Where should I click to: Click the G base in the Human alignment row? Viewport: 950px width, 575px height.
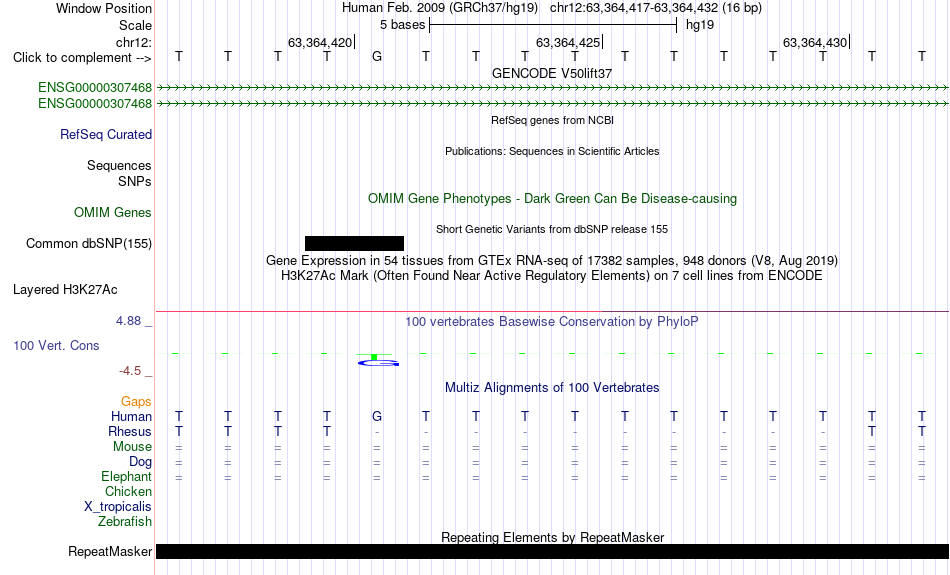(377, 416)
